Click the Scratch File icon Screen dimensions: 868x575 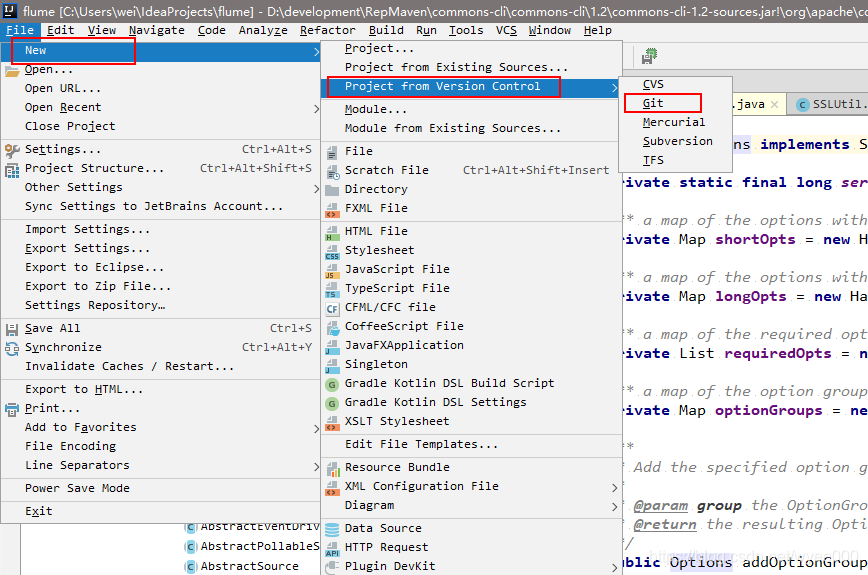tap(332, 172)
